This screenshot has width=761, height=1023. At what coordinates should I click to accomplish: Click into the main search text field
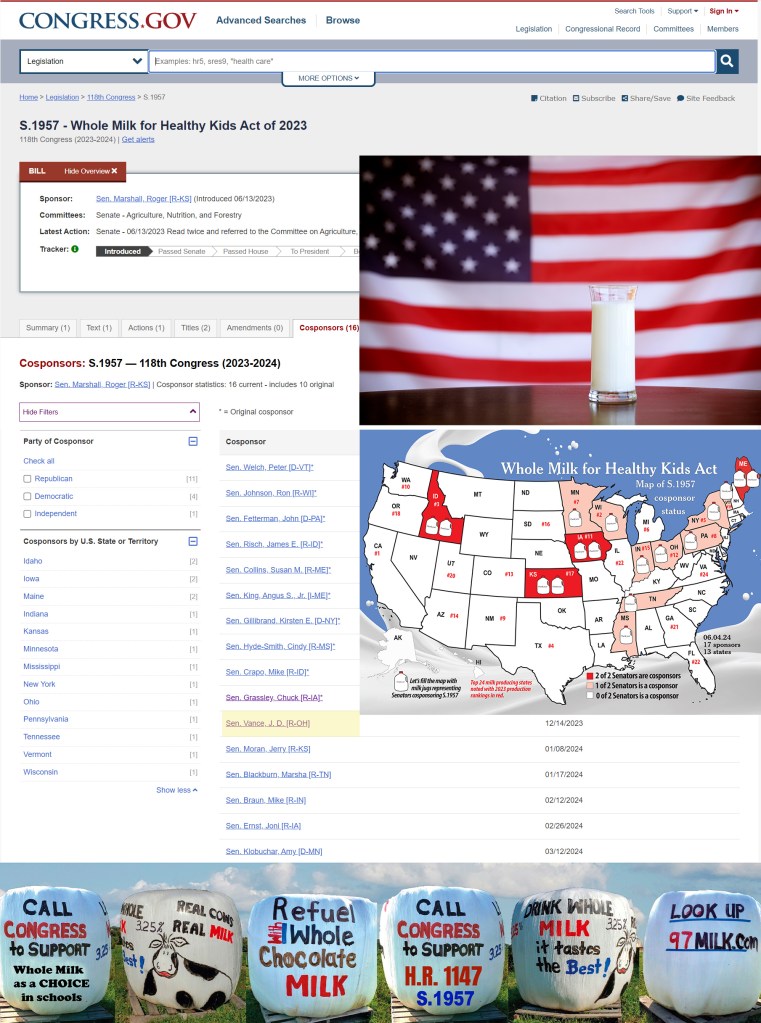(430, 62)
